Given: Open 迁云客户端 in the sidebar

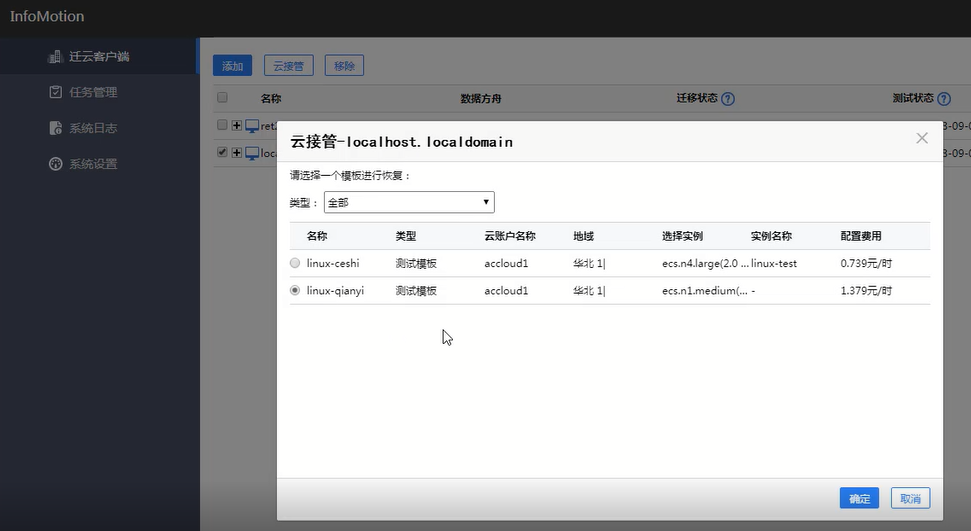Looking at the screenshot, I should (98, 56).
